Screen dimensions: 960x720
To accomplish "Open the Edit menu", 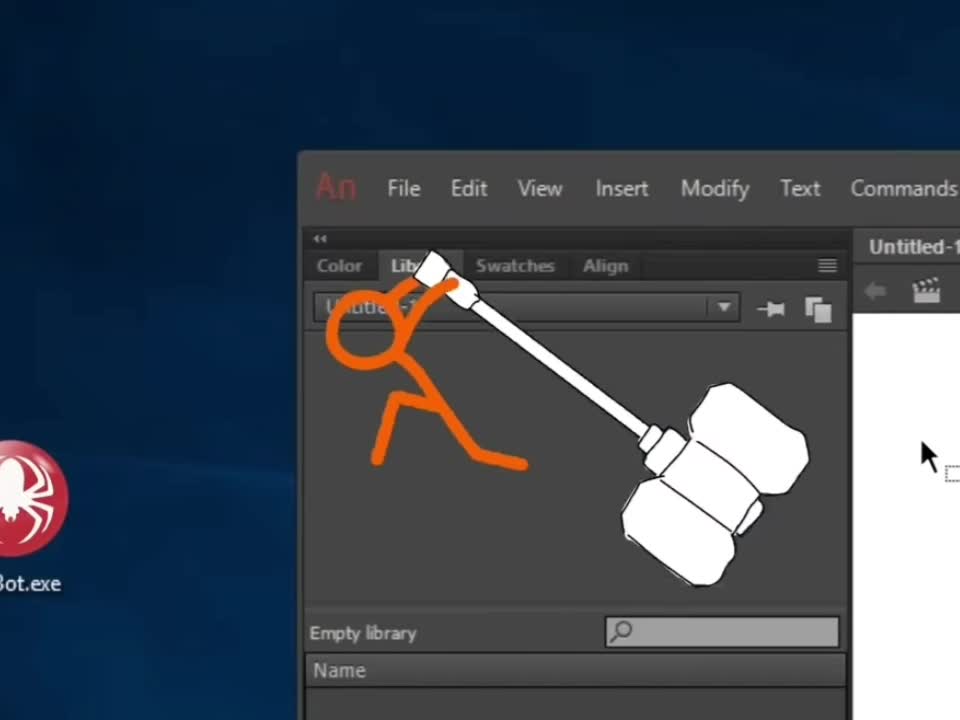I will click(x=469, y=188).
